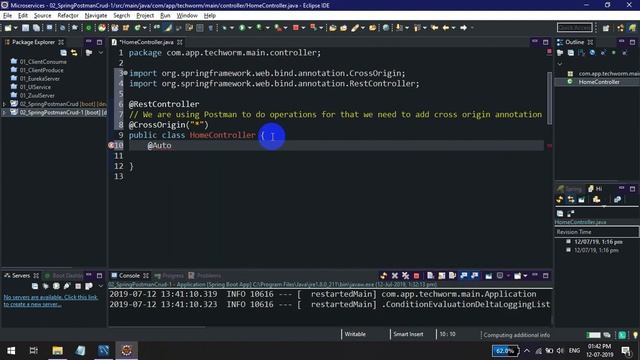
Task: Click the Debug bug toolbar icon
Action: click(224, 28)
